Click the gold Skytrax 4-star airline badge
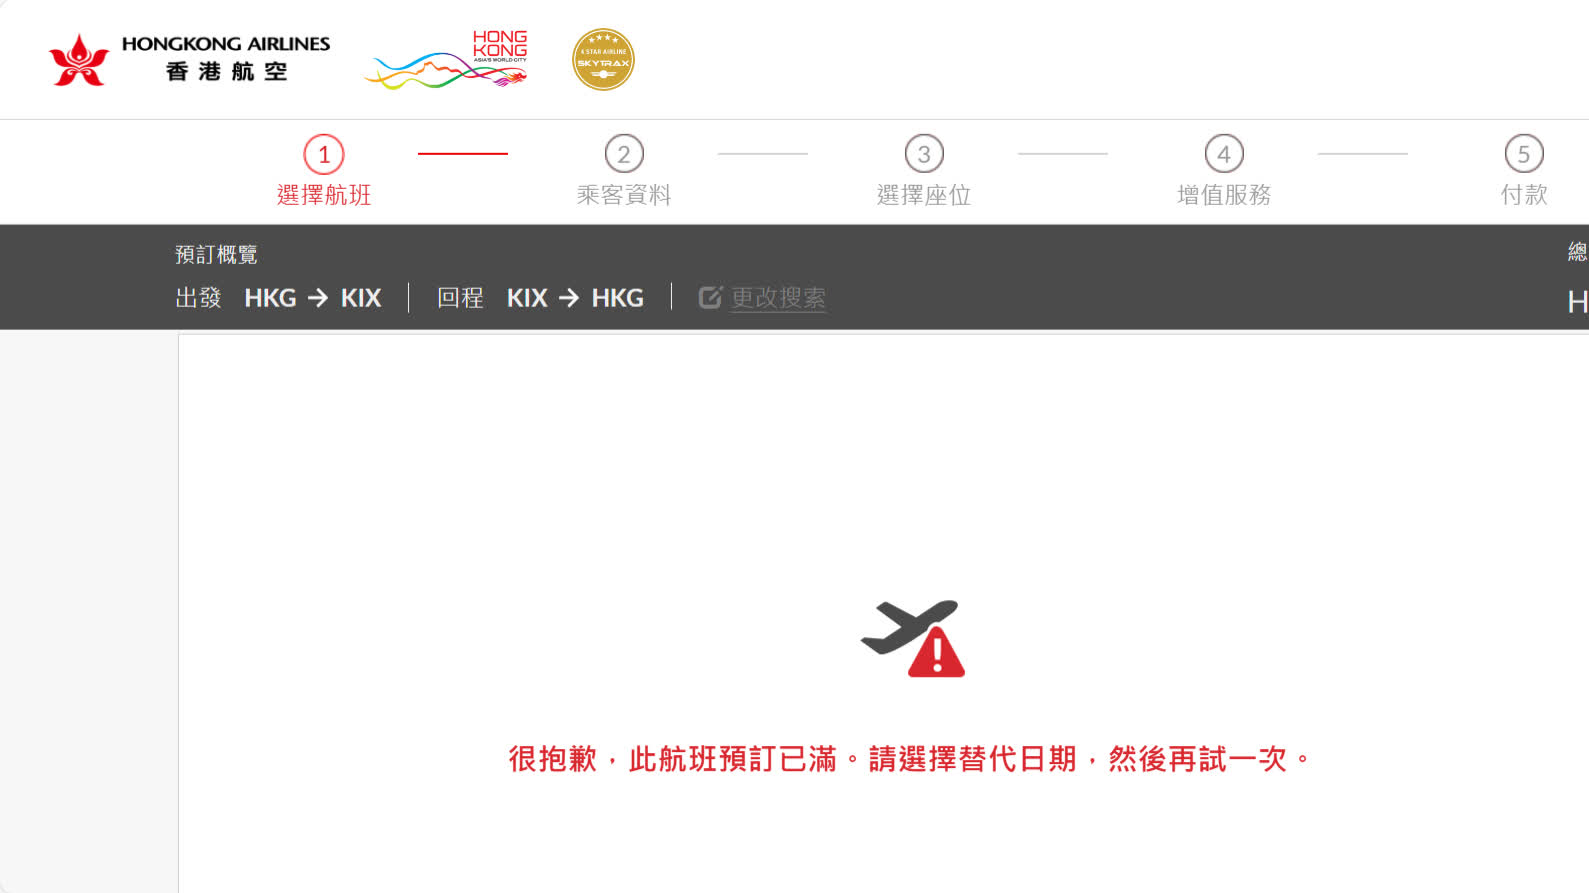1589x893 pixels. click(x=603, y=60)
